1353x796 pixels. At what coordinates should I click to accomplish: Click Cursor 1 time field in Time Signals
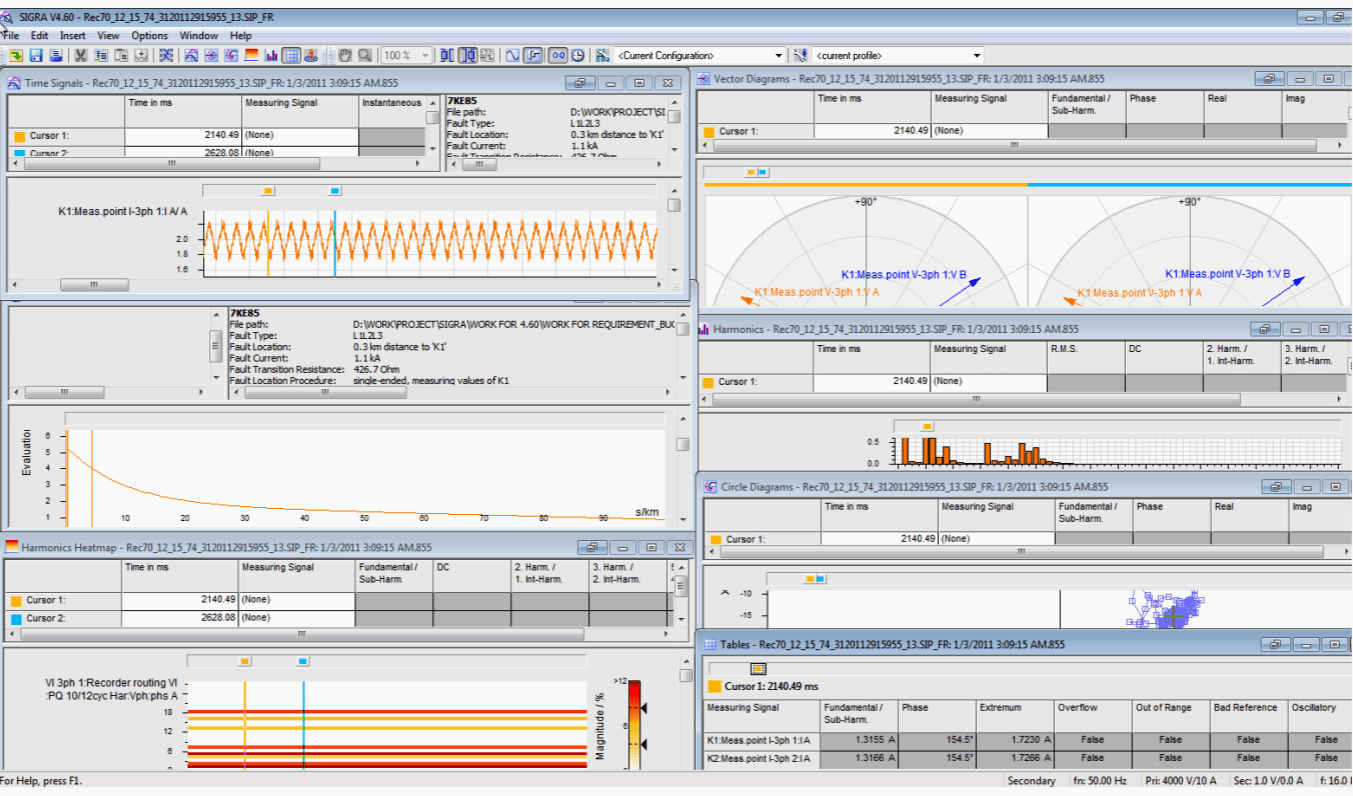point(183,135)
